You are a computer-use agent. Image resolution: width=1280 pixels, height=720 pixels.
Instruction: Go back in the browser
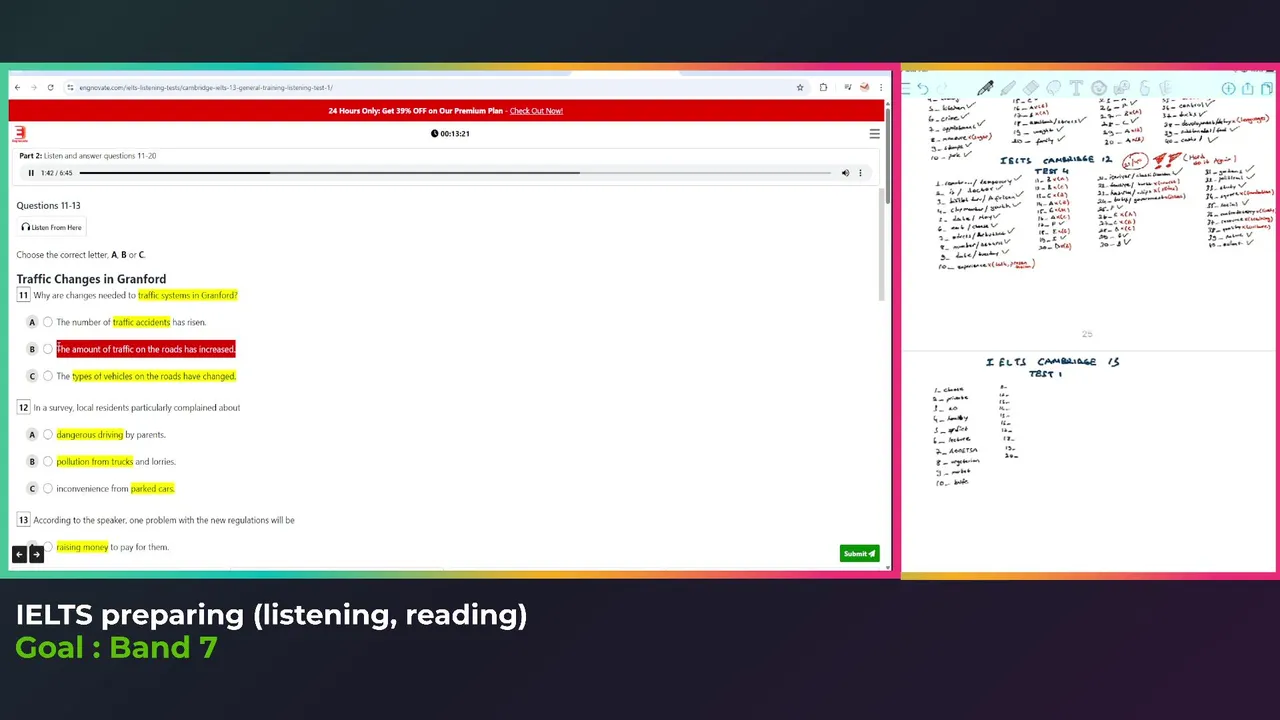(x=17, y=88)
